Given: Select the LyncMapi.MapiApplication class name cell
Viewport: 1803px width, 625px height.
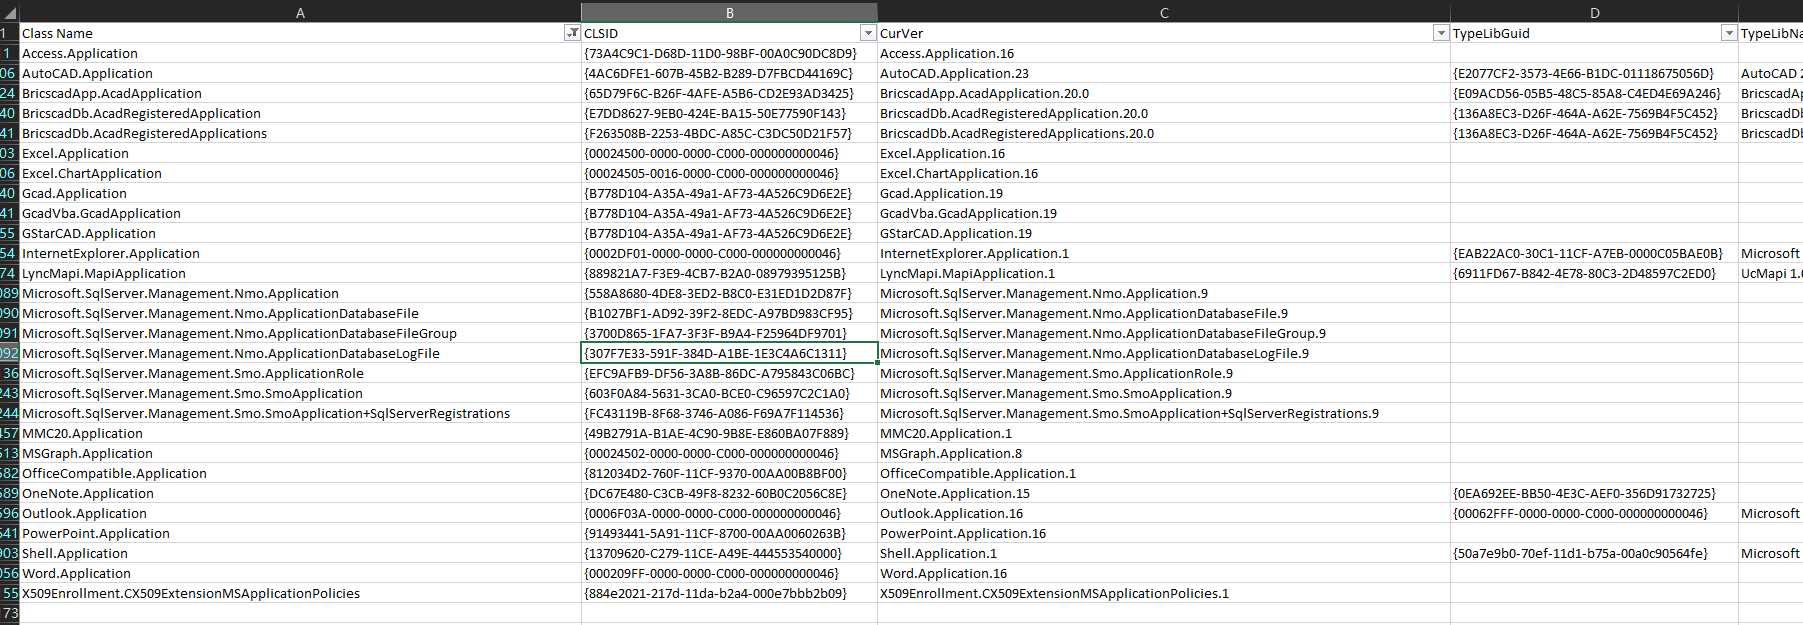Looking at the screenshot, I should pos(300,273).
